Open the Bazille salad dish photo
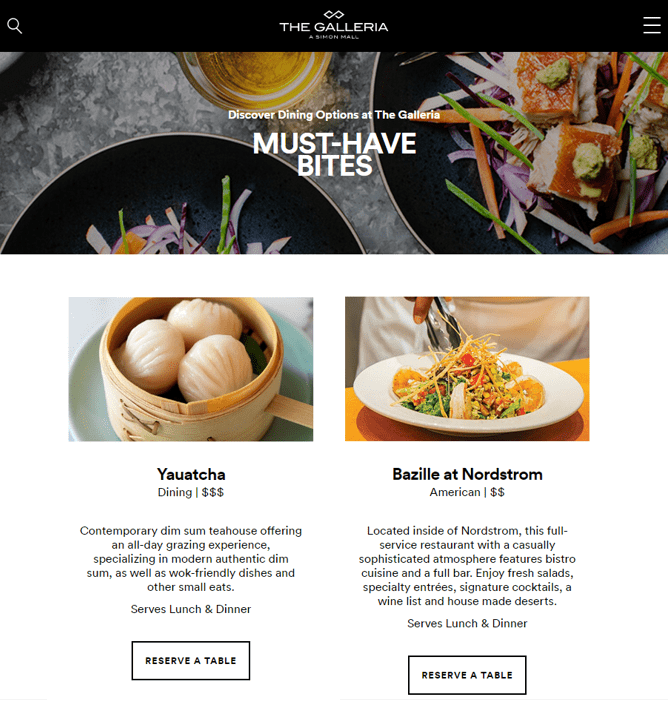The height and width of the screenshot is (702, 668). pos(467,369)
